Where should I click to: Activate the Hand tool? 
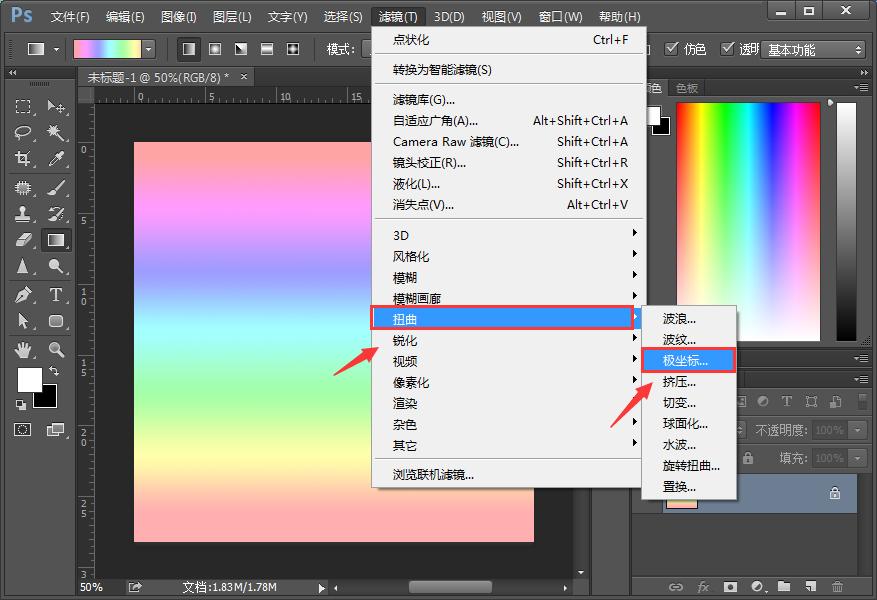pyautogui.click(x=24, y=349)
